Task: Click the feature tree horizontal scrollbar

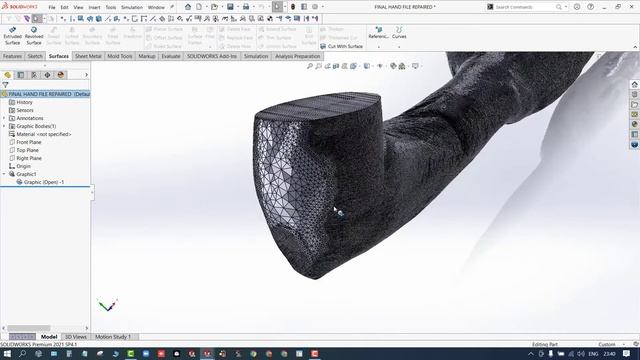Action: (29, 328)
